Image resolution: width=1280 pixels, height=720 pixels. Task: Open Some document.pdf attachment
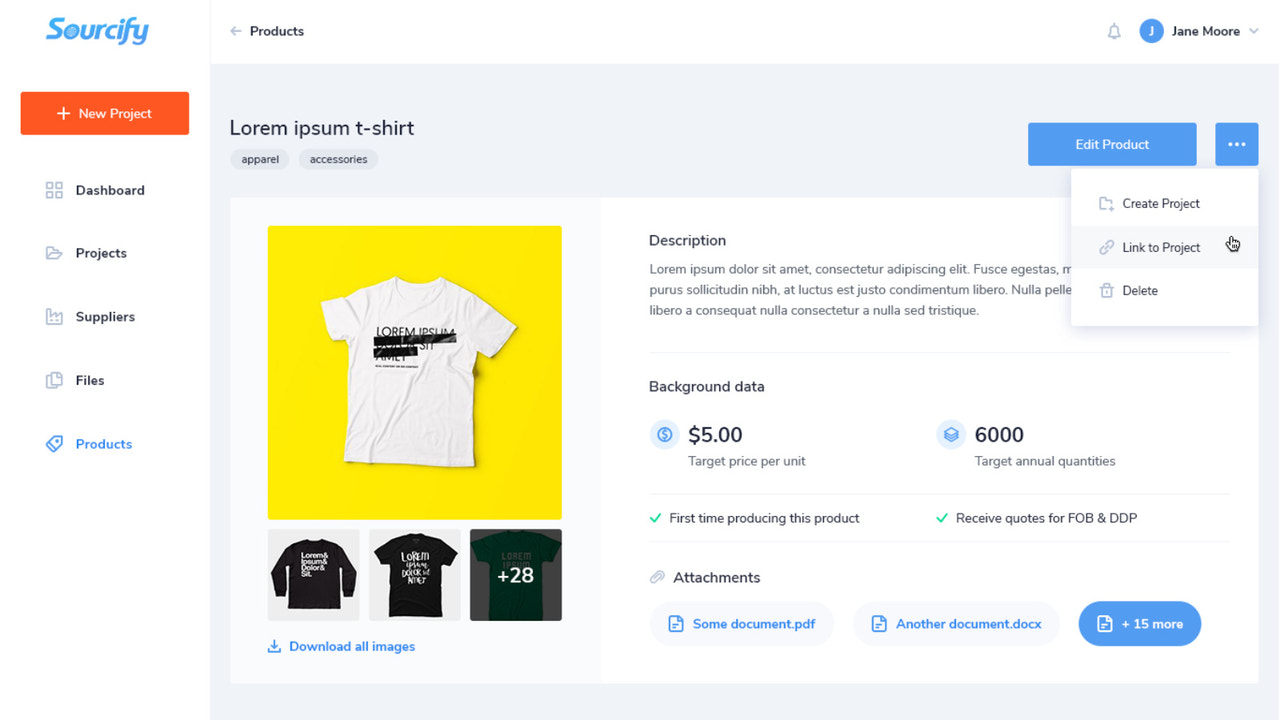pyautogui.click(x=741, y=623)
